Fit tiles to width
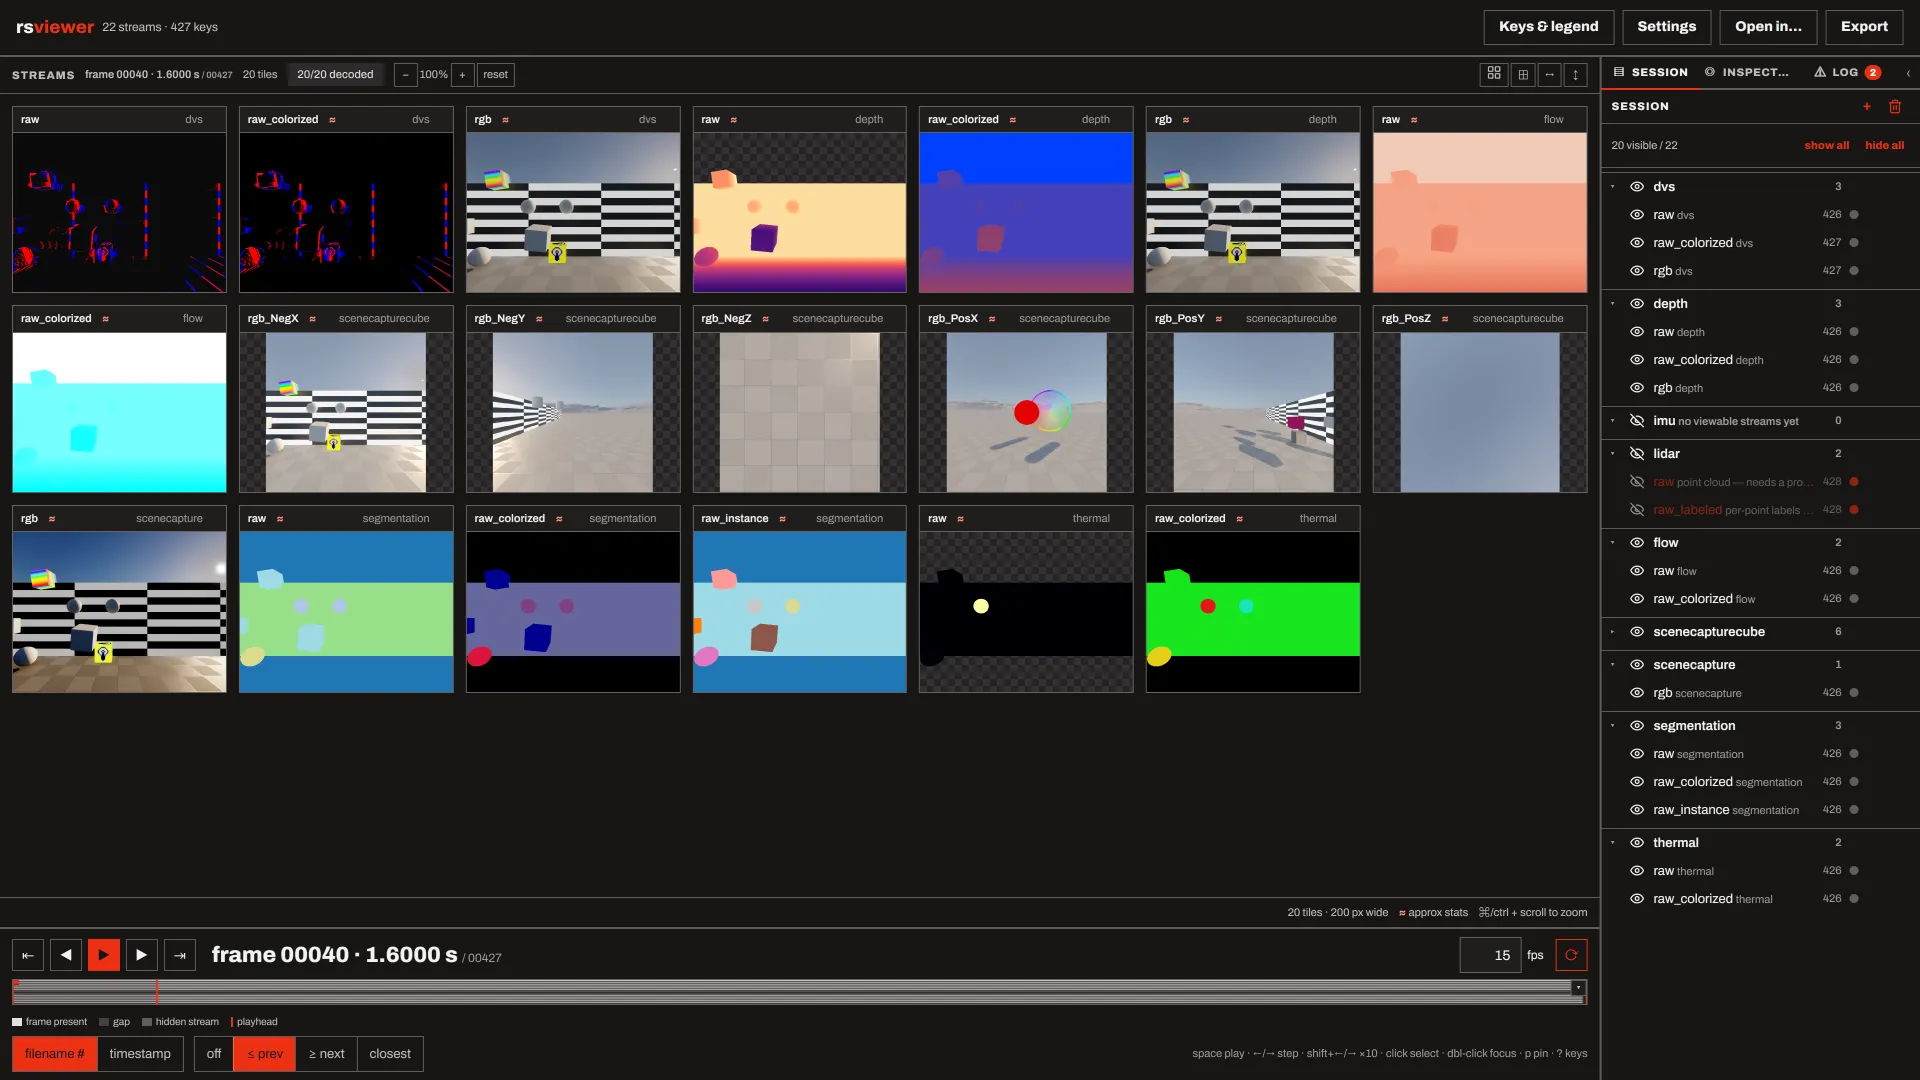This screenshot has width=1920, height=1080. pos(1549,74)
